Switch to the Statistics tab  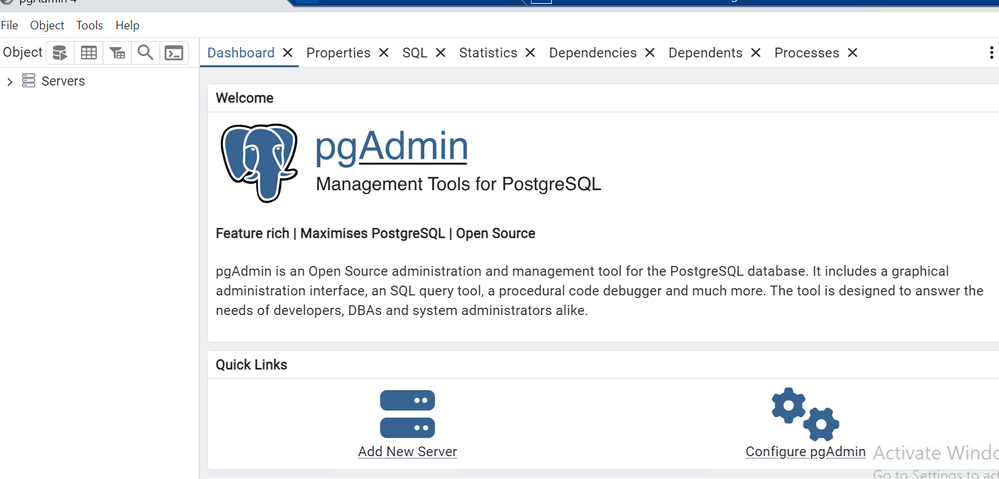point(488,53)
